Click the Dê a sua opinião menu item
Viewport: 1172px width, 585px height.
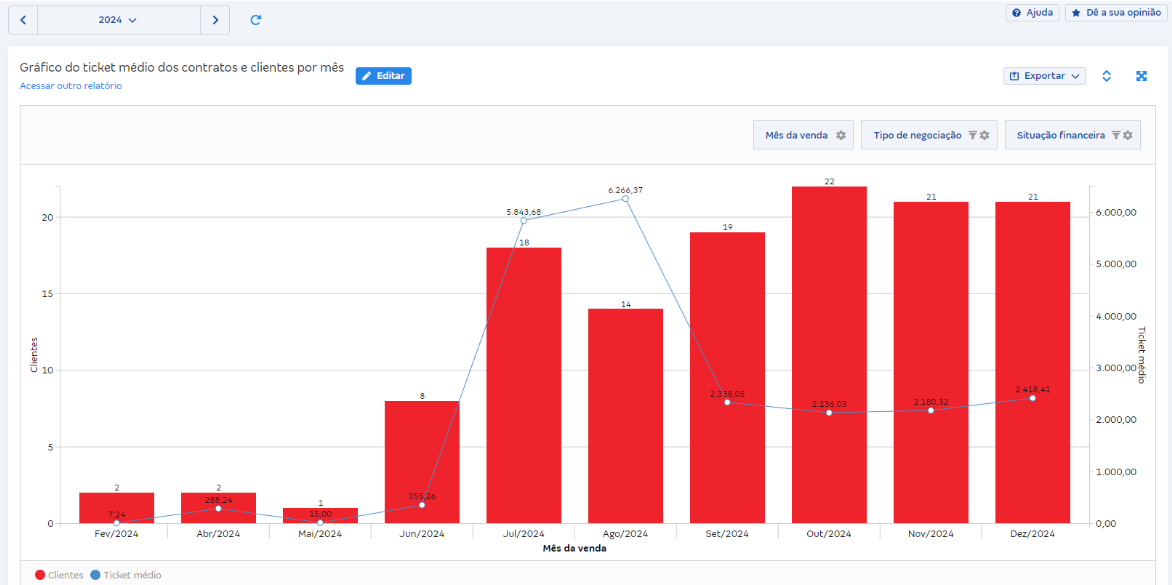point(1114,12)
